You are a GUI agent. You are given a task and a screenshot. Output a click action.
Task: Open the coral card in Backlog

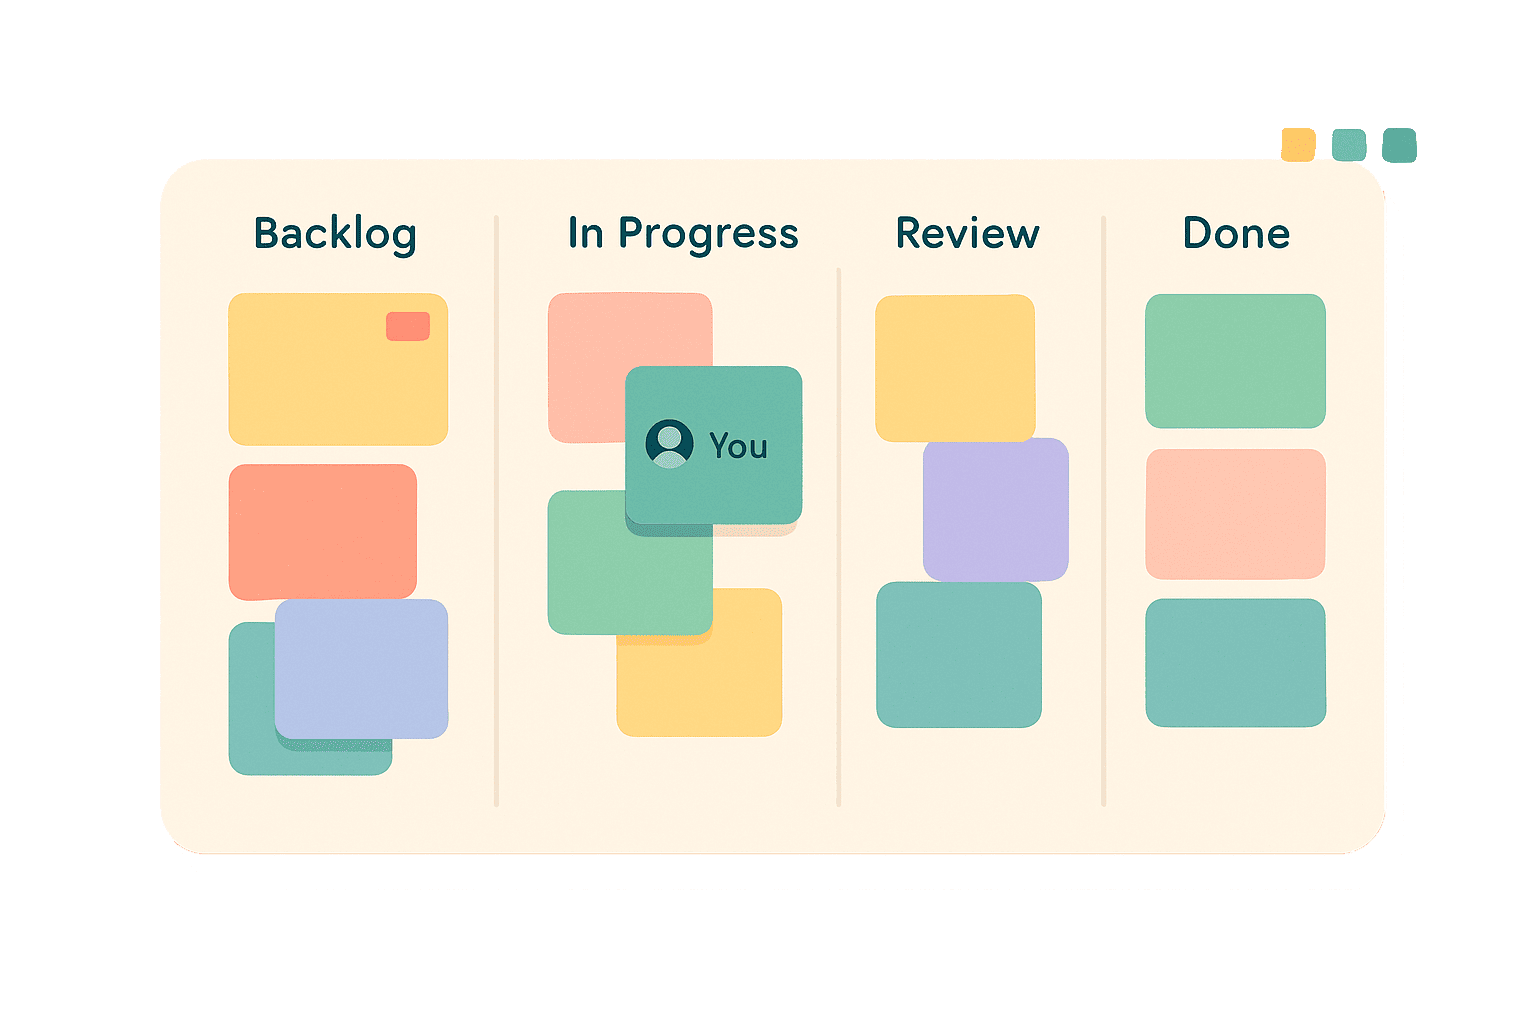pyautogui.click(x=322, y=530)
